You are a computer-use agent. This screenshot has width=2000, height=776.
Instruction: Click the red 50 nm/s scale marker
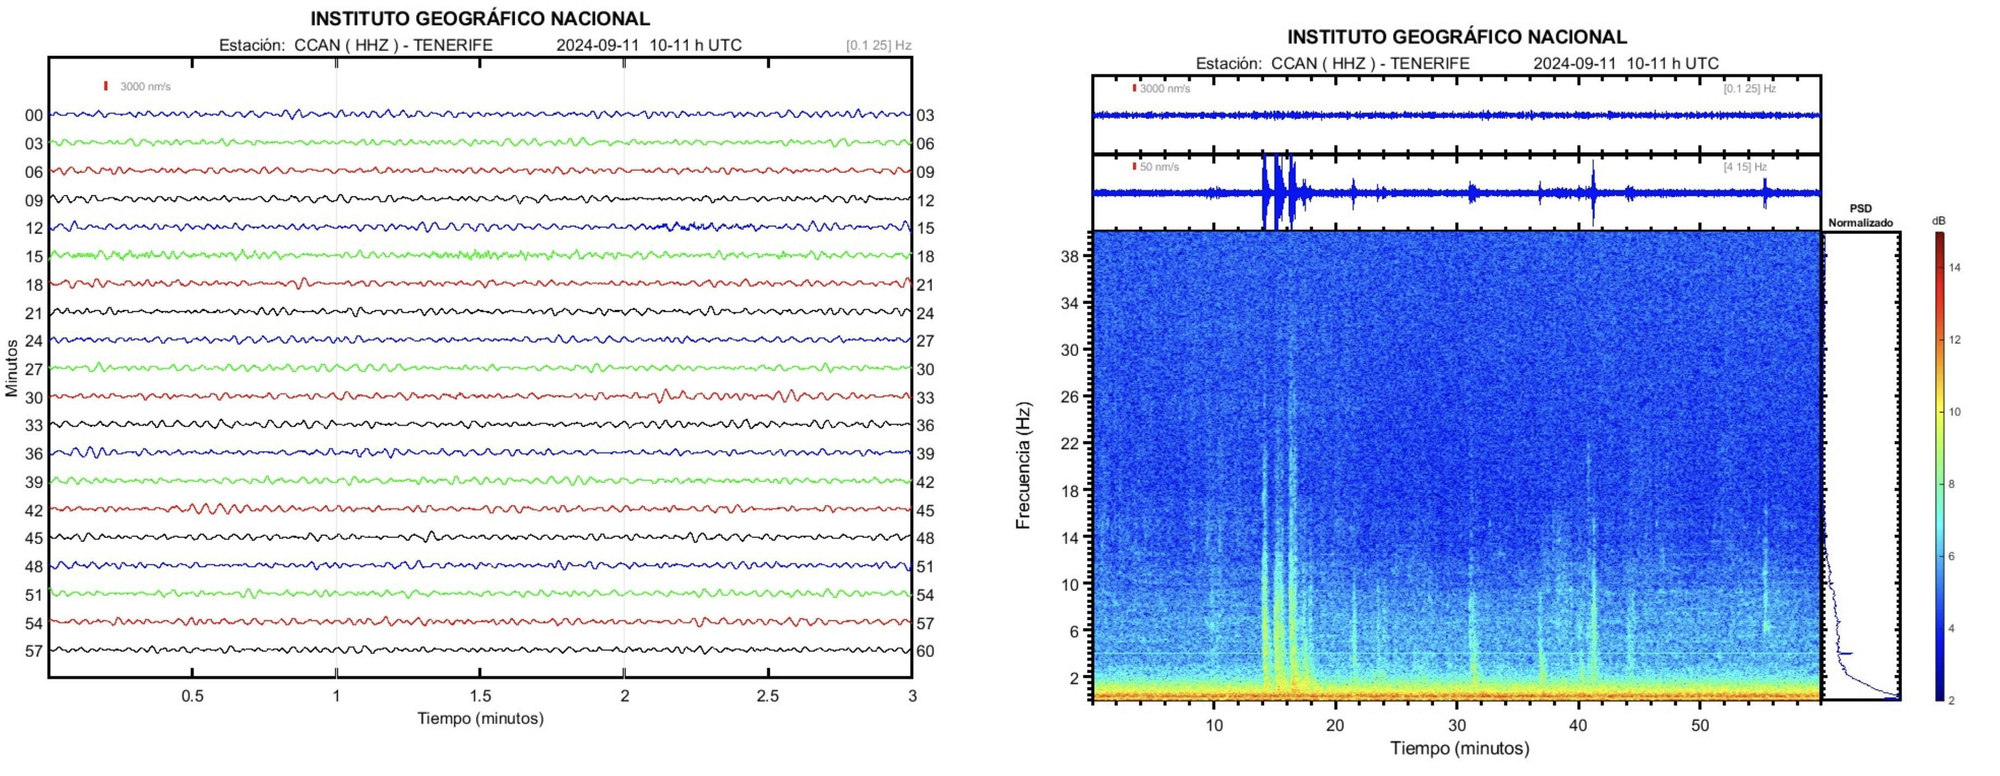click(x=1133, y=167)
